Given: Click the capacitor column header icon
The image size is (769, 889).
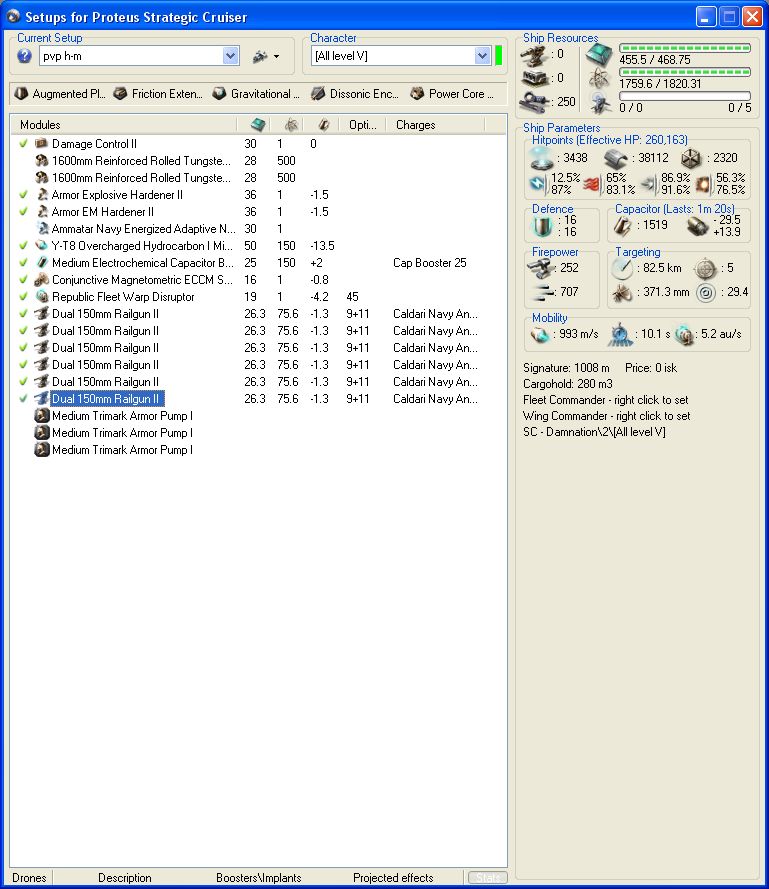Looking at the screenshot, I should tap(324, 125).
